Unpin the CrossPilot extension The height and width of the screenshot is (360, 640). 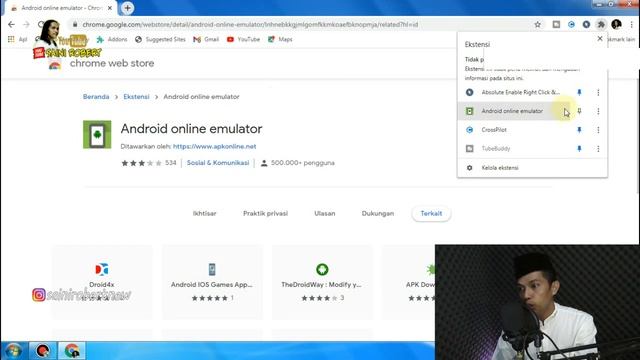click(x=579, y=130)
